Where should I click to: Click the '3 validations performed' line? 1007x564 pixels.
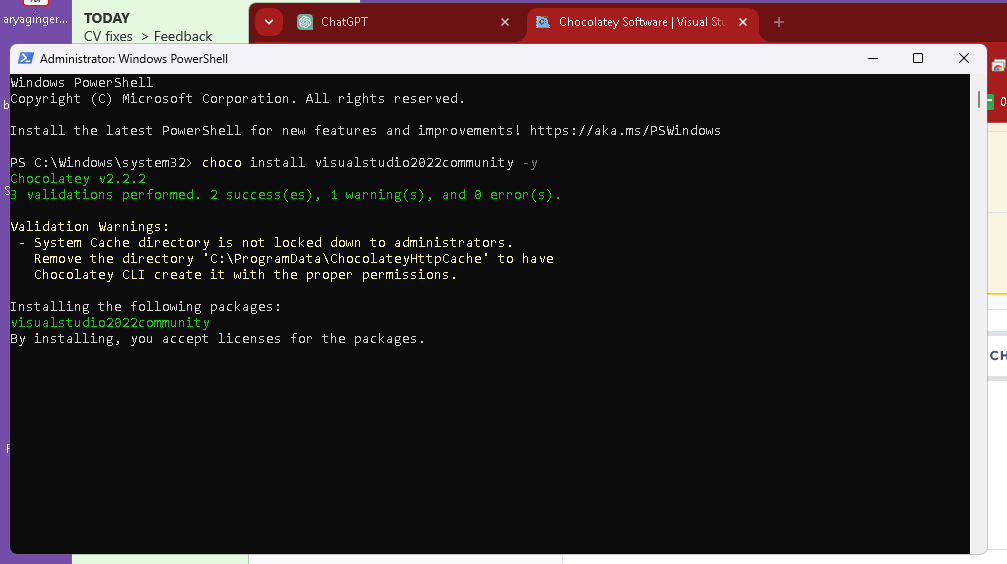[x=286, y=195]
